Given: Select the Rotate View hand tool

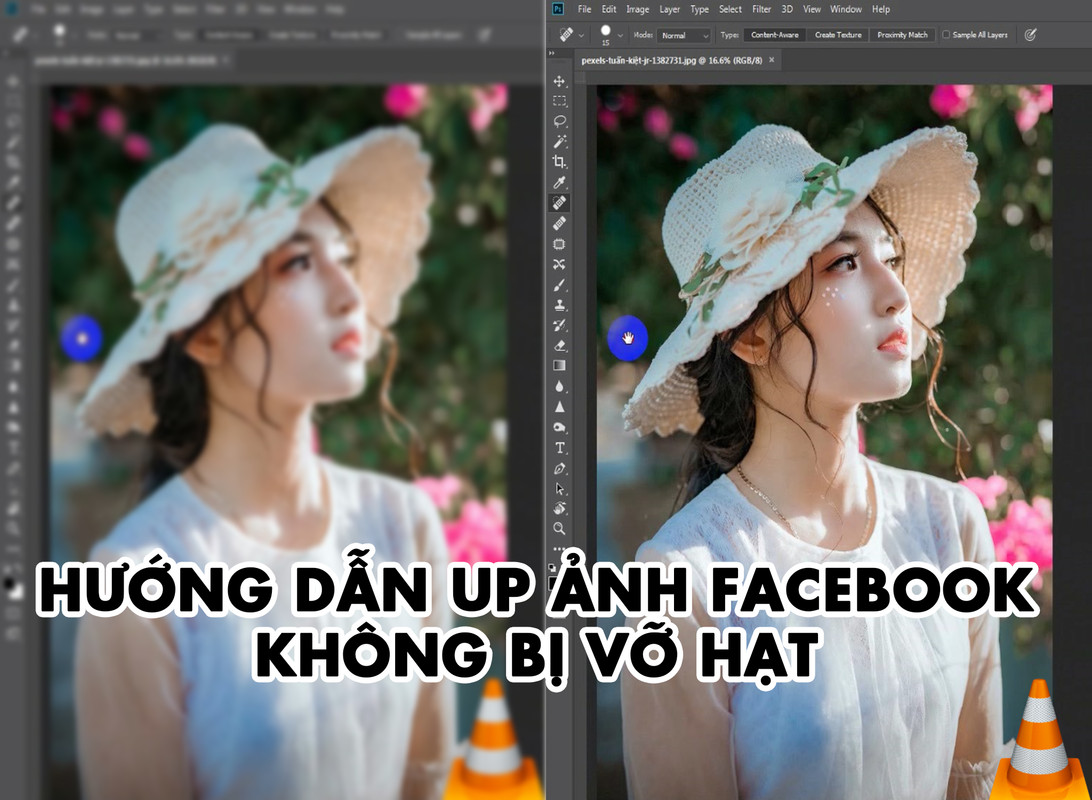Looking at the screenshot, I should pyautogui.click(x=559, y=508).
